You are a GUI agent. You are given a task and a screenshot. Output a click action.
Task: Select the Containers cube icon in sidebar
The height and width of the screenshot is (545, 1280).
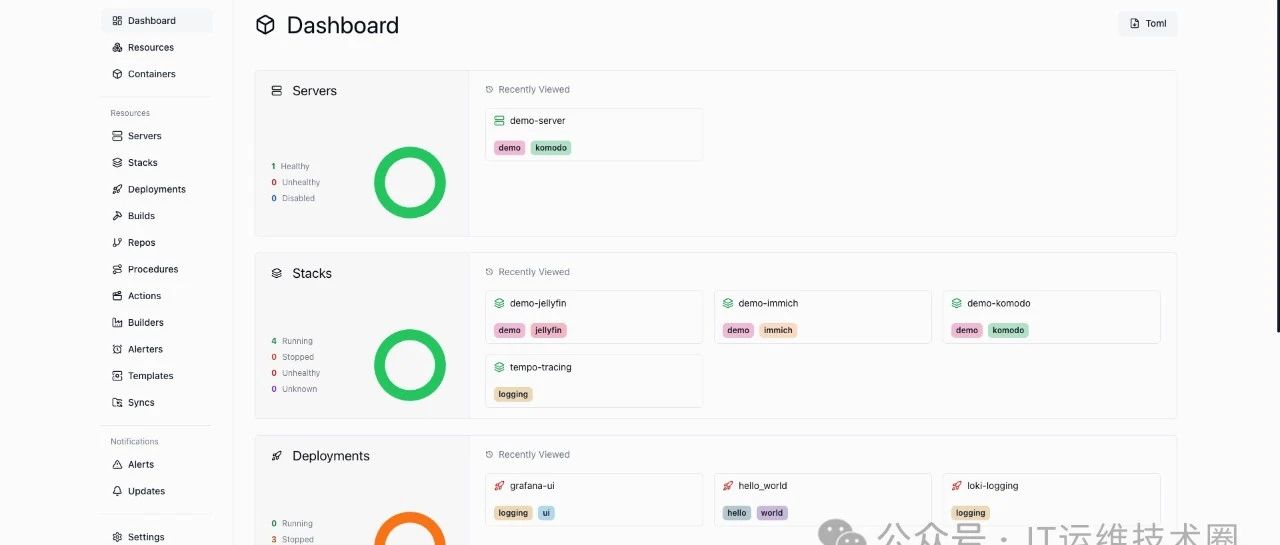(x=117, y=74)
